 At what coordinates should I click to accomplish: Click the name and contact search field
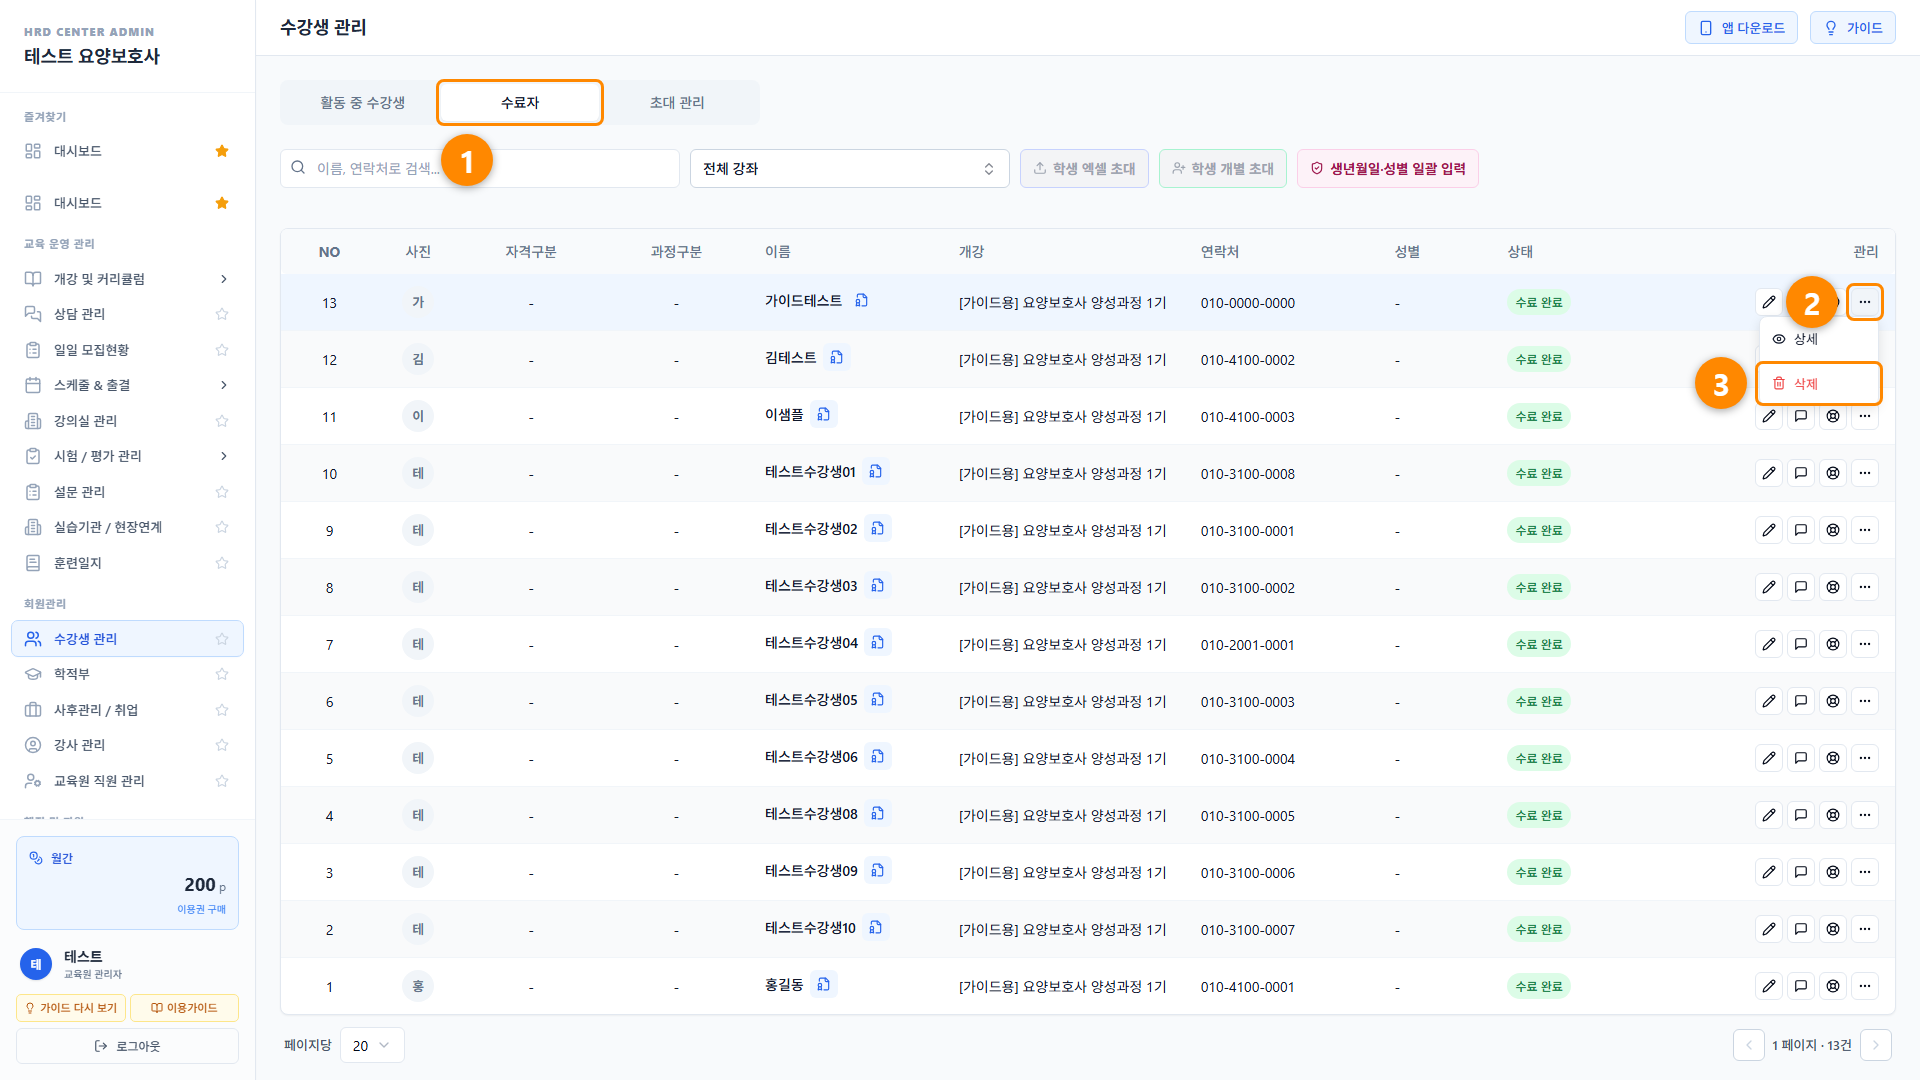480,168
